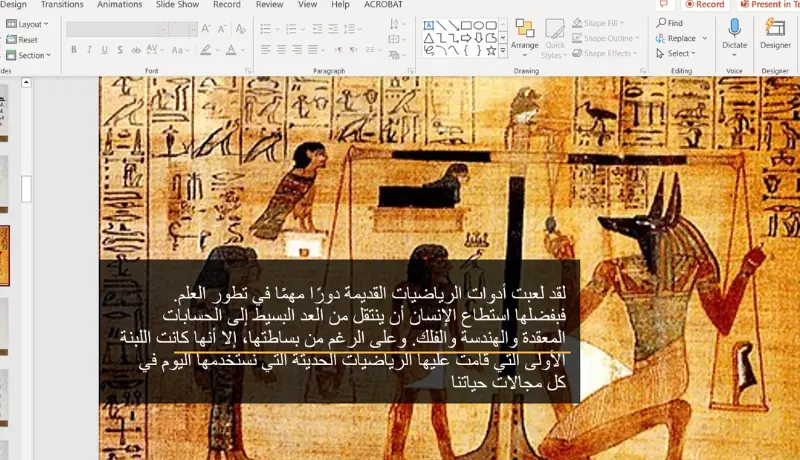Image resolution: width=800 pixels, height=460 pixels.
Task: Click Decrease Font Size icon
Action: pyautogui.click(x=222, y=29)
